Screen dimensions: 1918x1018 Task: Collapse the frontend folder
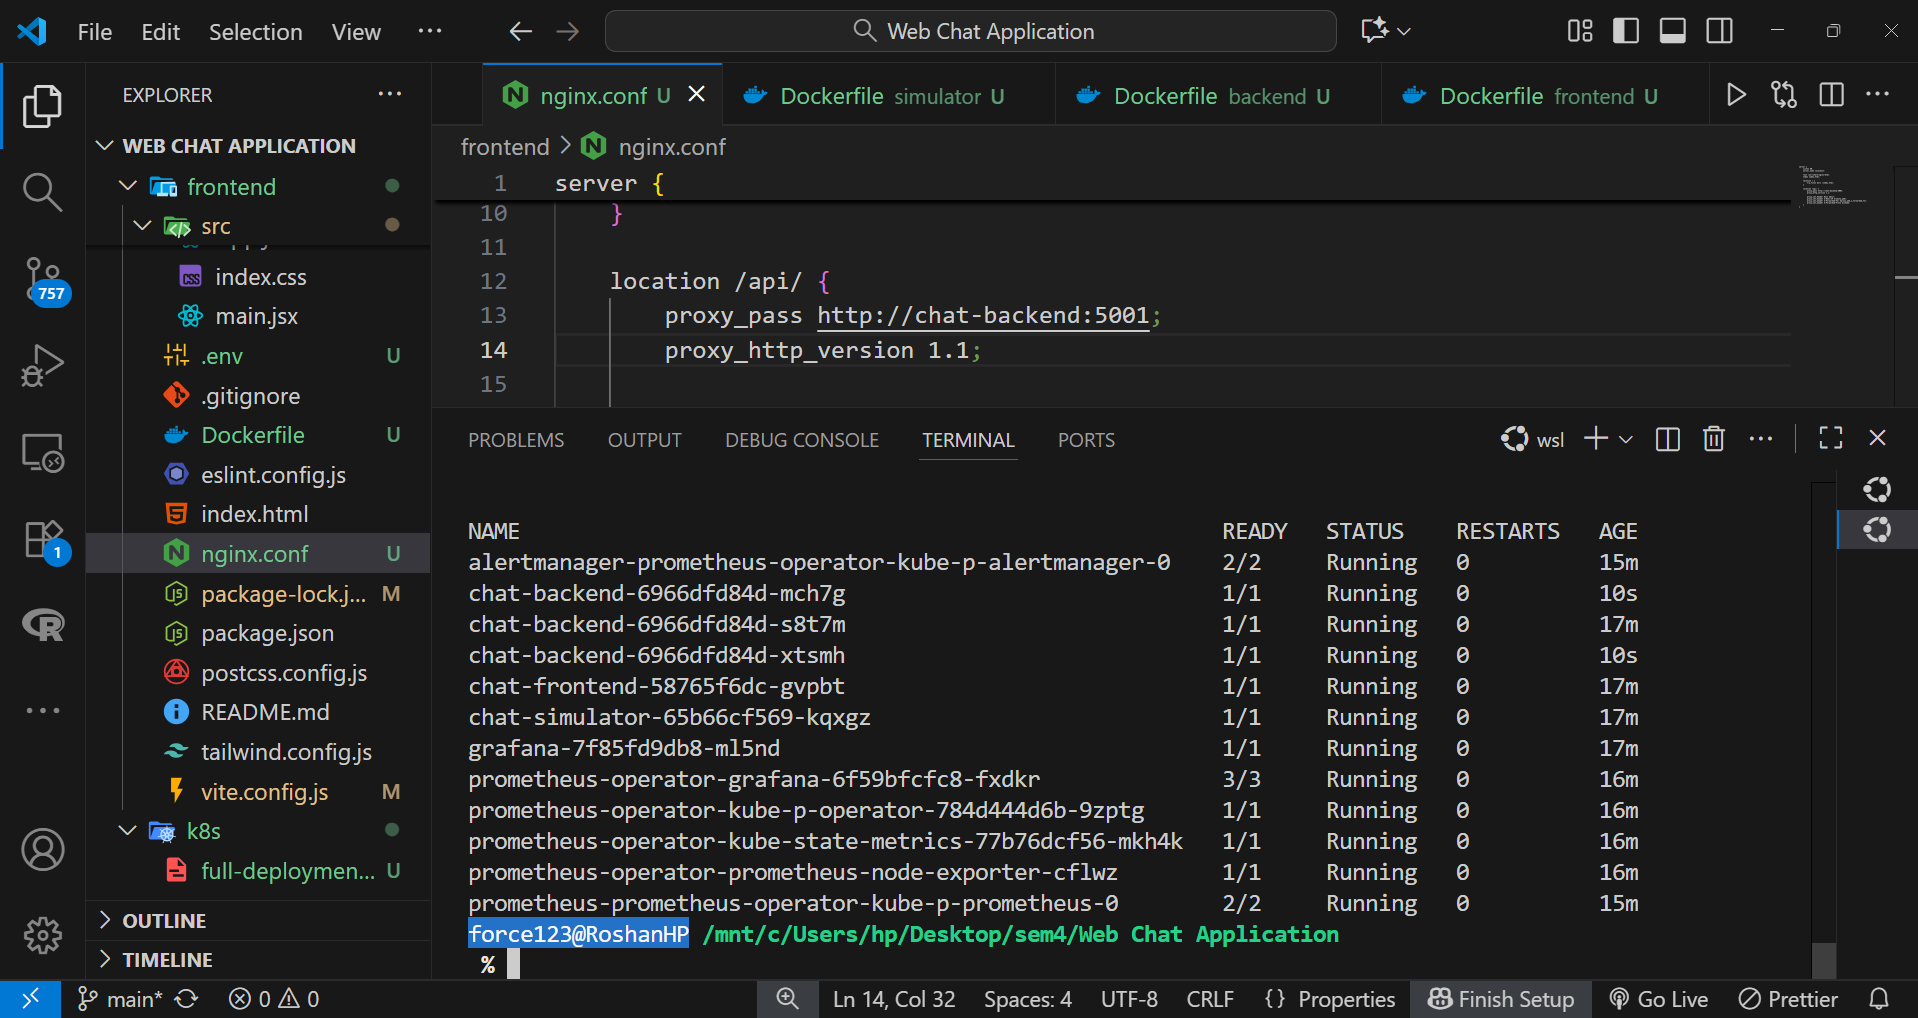tap(128, 186)
